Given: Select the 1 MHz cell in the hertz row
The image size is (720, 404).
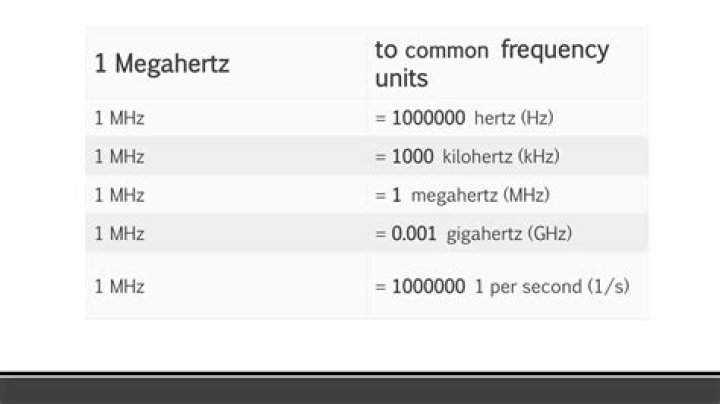Looking at the screenshot, I should tap(120, 118).
